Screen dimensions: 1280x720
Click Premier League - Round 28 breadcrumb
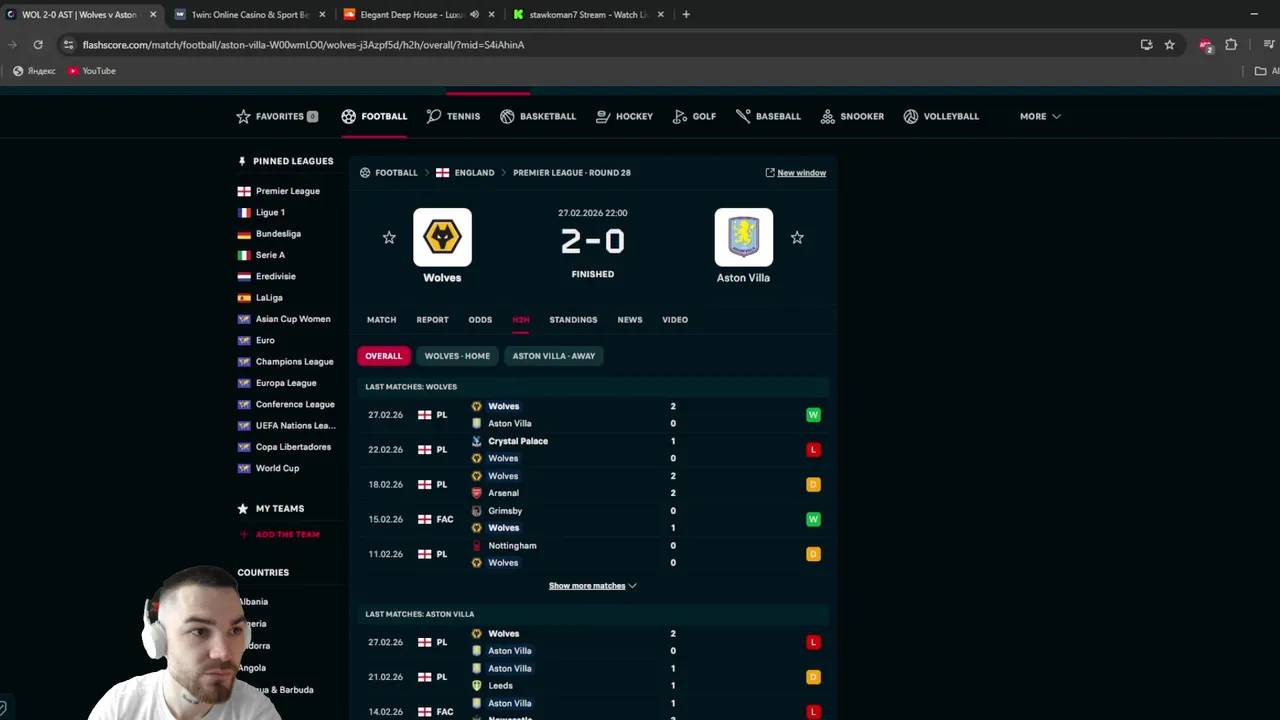pyautogui.click(x=572, y=173)
